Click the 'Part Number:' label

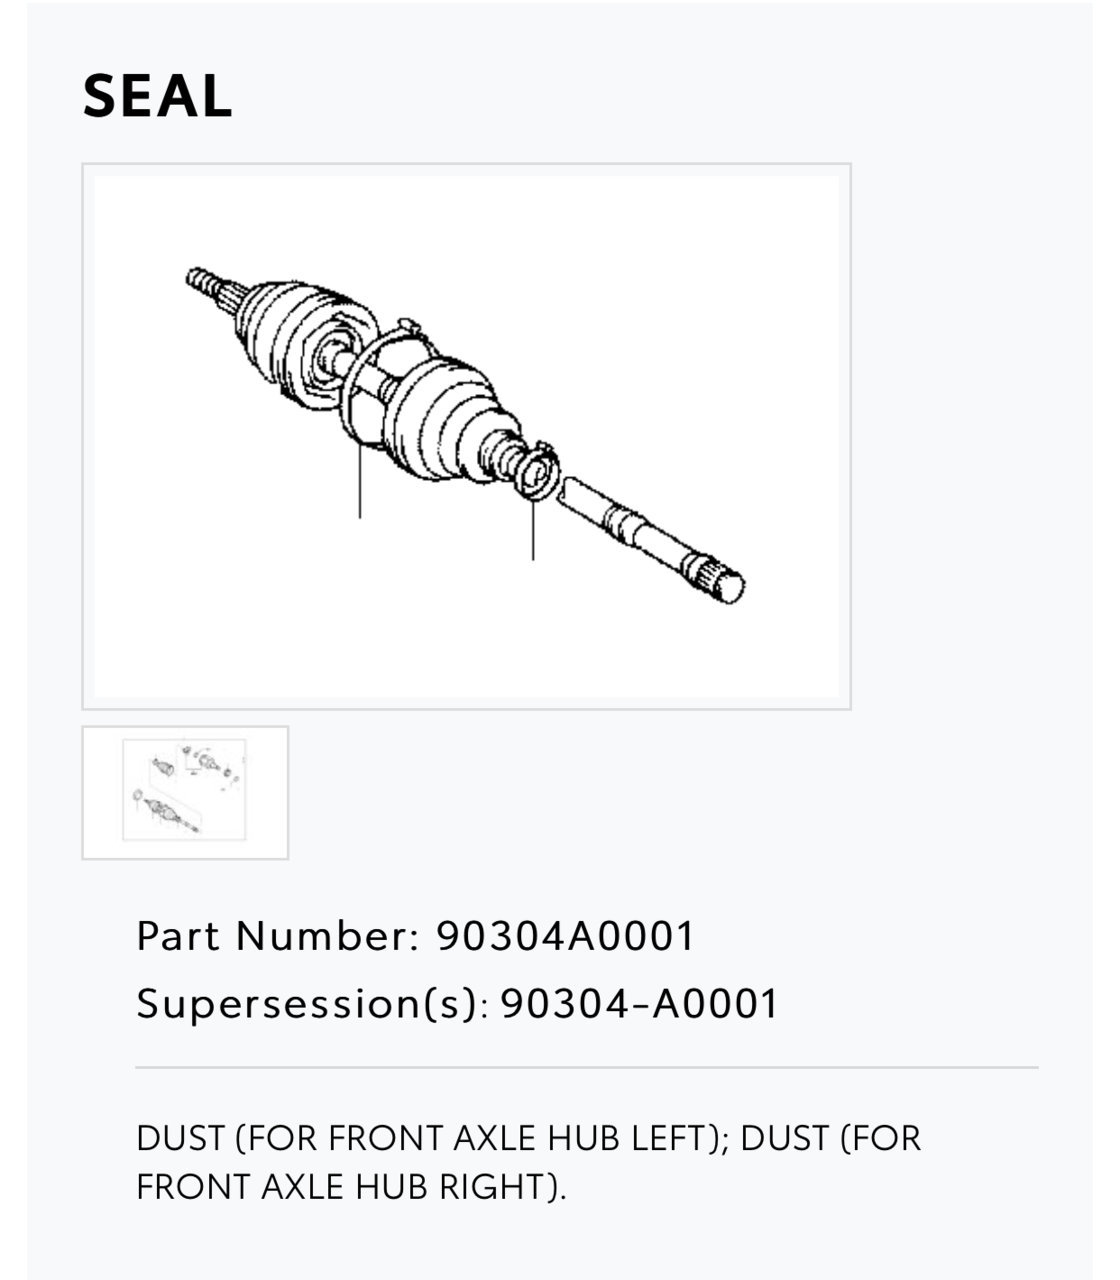click(x=277, y=936)
